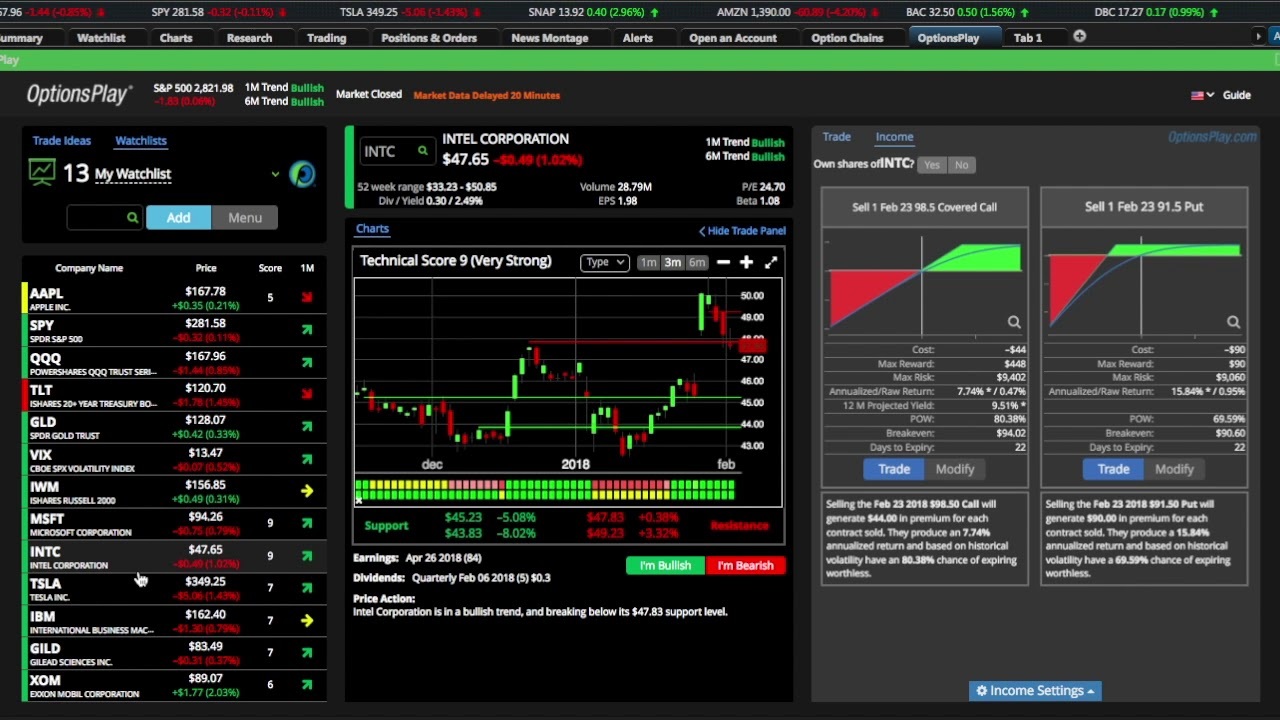Click the search icon next to INTC symbol
Viewport: 1280px width, 720px height.
(x=422, y=151)
